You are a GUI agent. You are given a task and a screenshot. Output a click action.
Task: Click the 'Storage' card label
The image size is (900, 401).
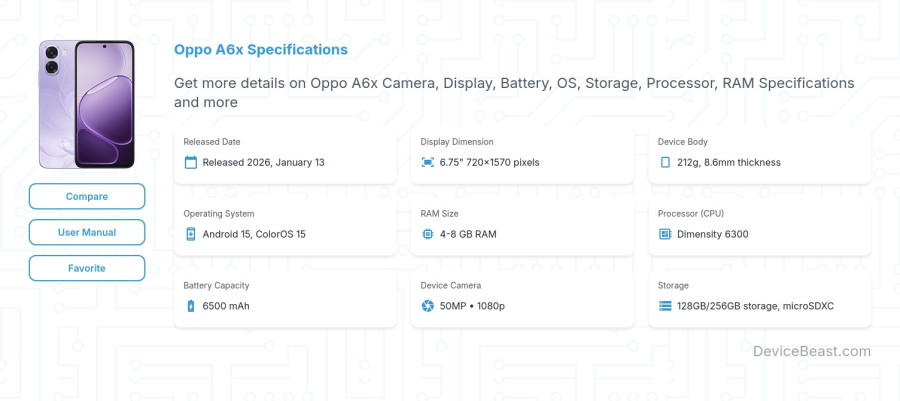pyautogui.click(x=673, y=285)
